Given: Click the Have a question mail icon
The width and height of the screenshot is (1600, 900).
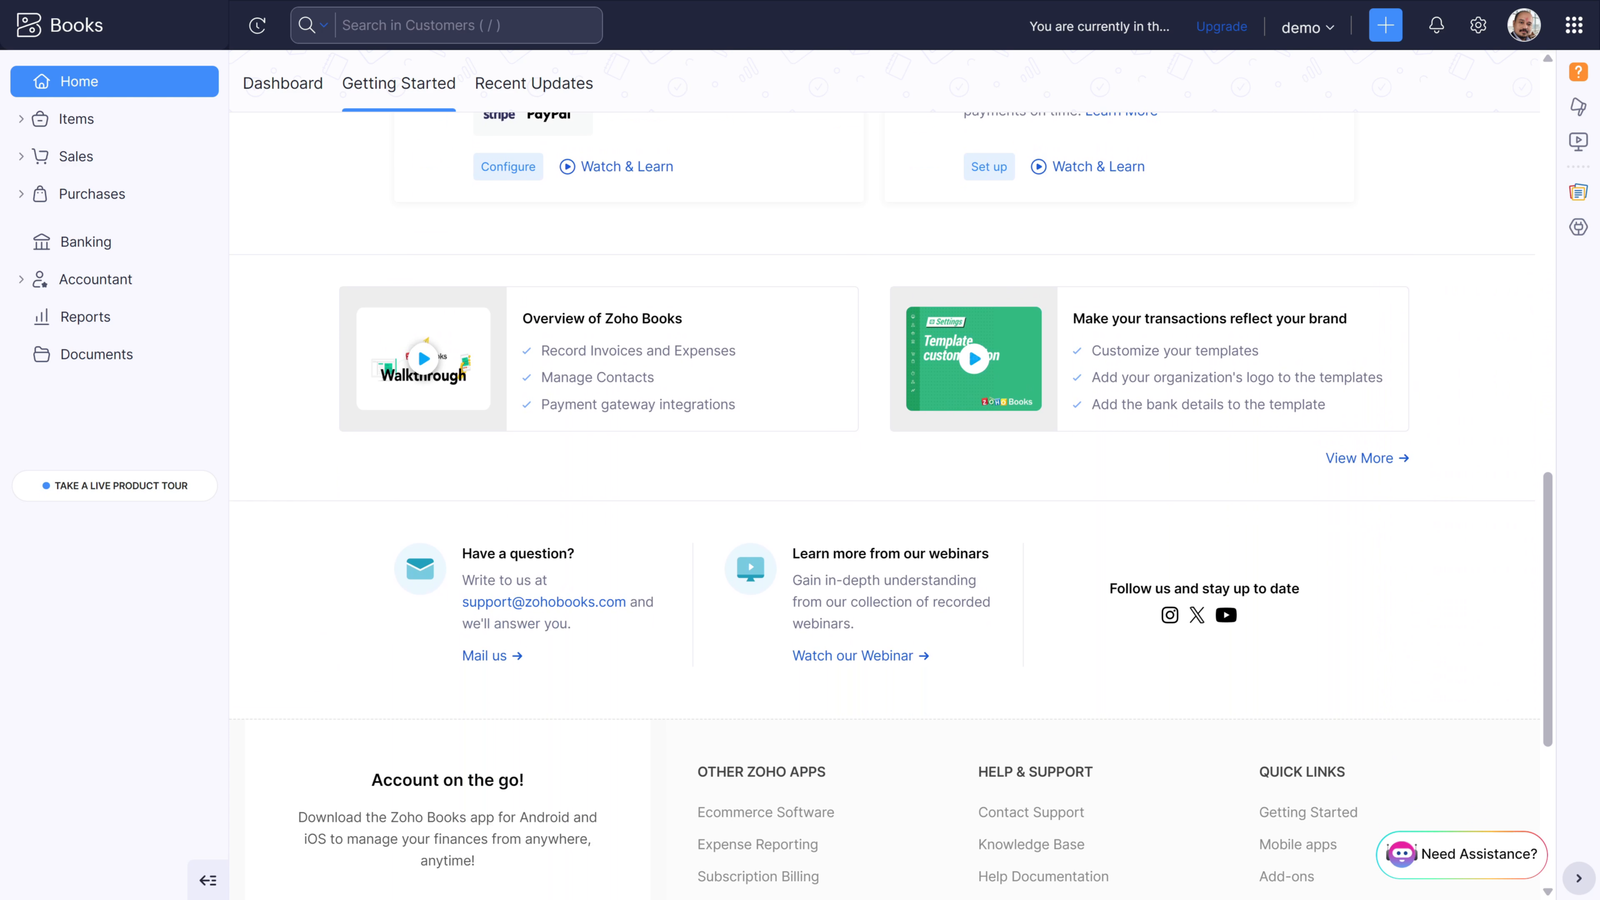Looking at the screenshot, I should coord(420,569).
